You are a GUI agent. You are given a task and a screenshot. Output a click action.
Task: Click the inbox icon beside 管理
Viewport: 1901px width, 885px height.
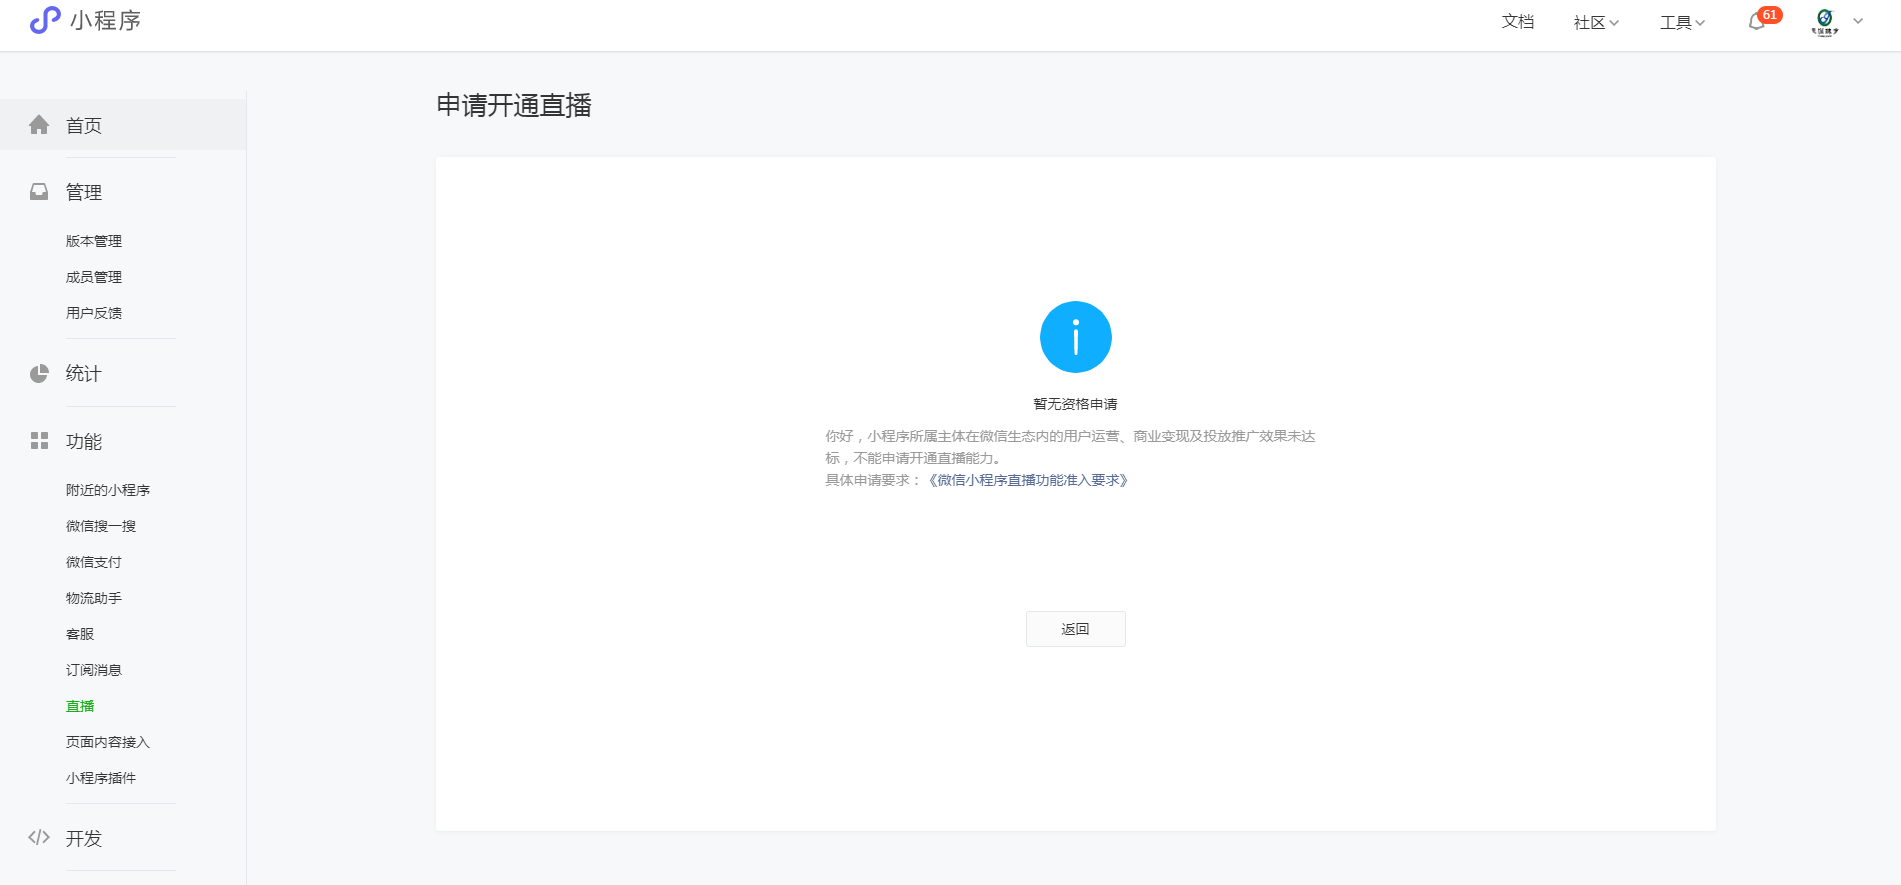[x=39, y=191]
